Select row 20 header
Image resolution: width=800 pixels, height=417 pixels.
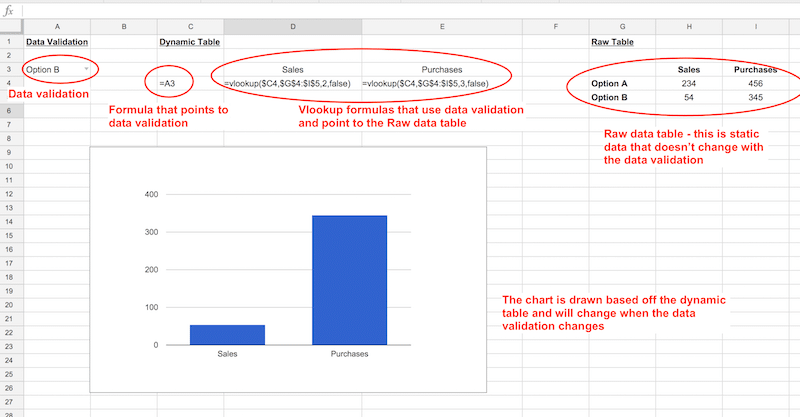9,305
